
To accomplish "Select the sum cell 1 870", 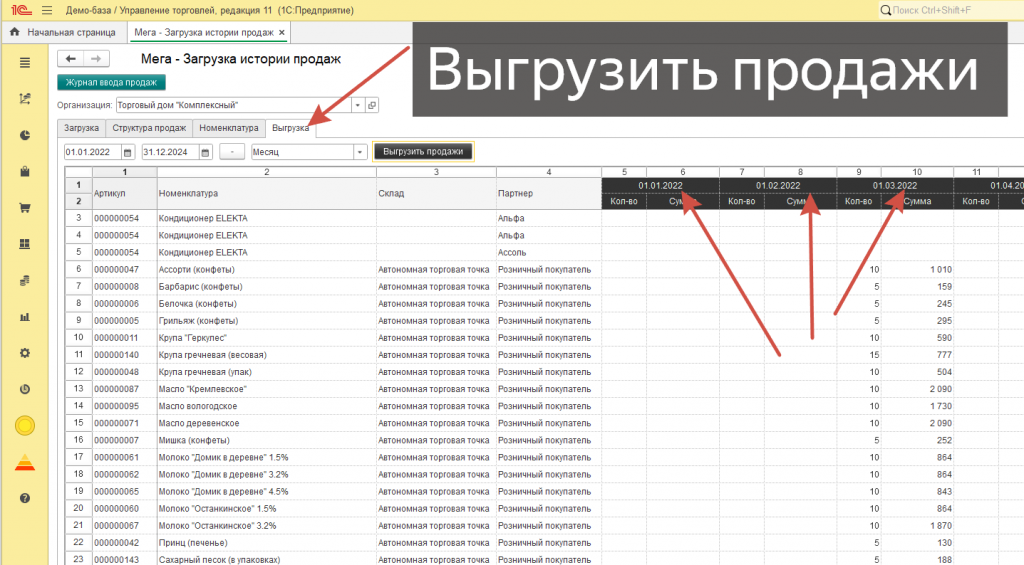I will pyautogui.click(x=917, y=526).
